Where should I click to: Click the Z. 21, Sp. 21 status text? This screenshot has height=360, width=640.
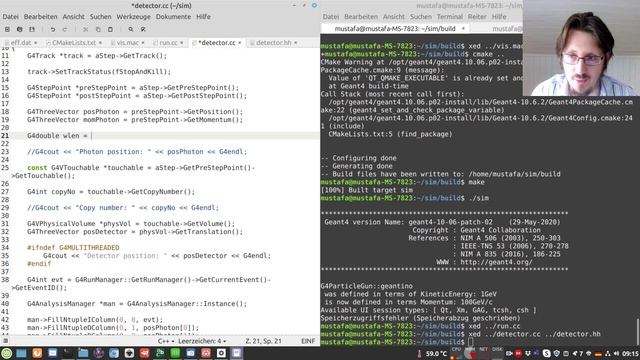[x=263, y=341]
